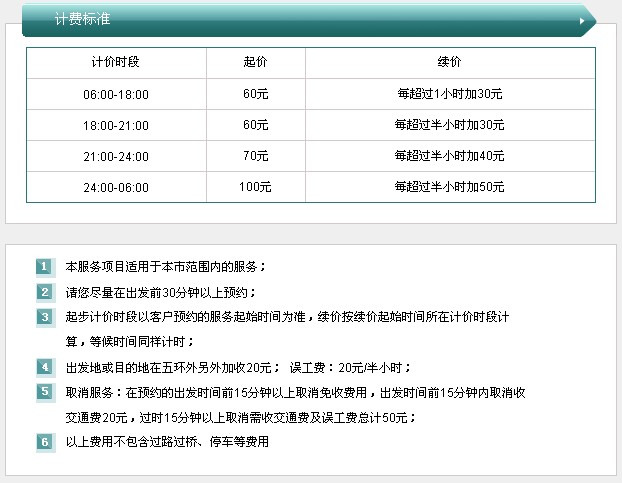Click the 续价 column header
622x483 pixels.
[449, 62]
